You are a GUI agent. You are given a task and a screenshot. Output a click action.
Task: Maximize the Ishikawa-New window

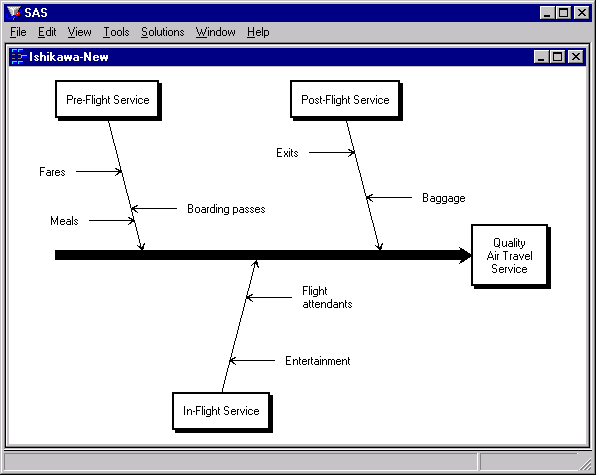point(557,57)
